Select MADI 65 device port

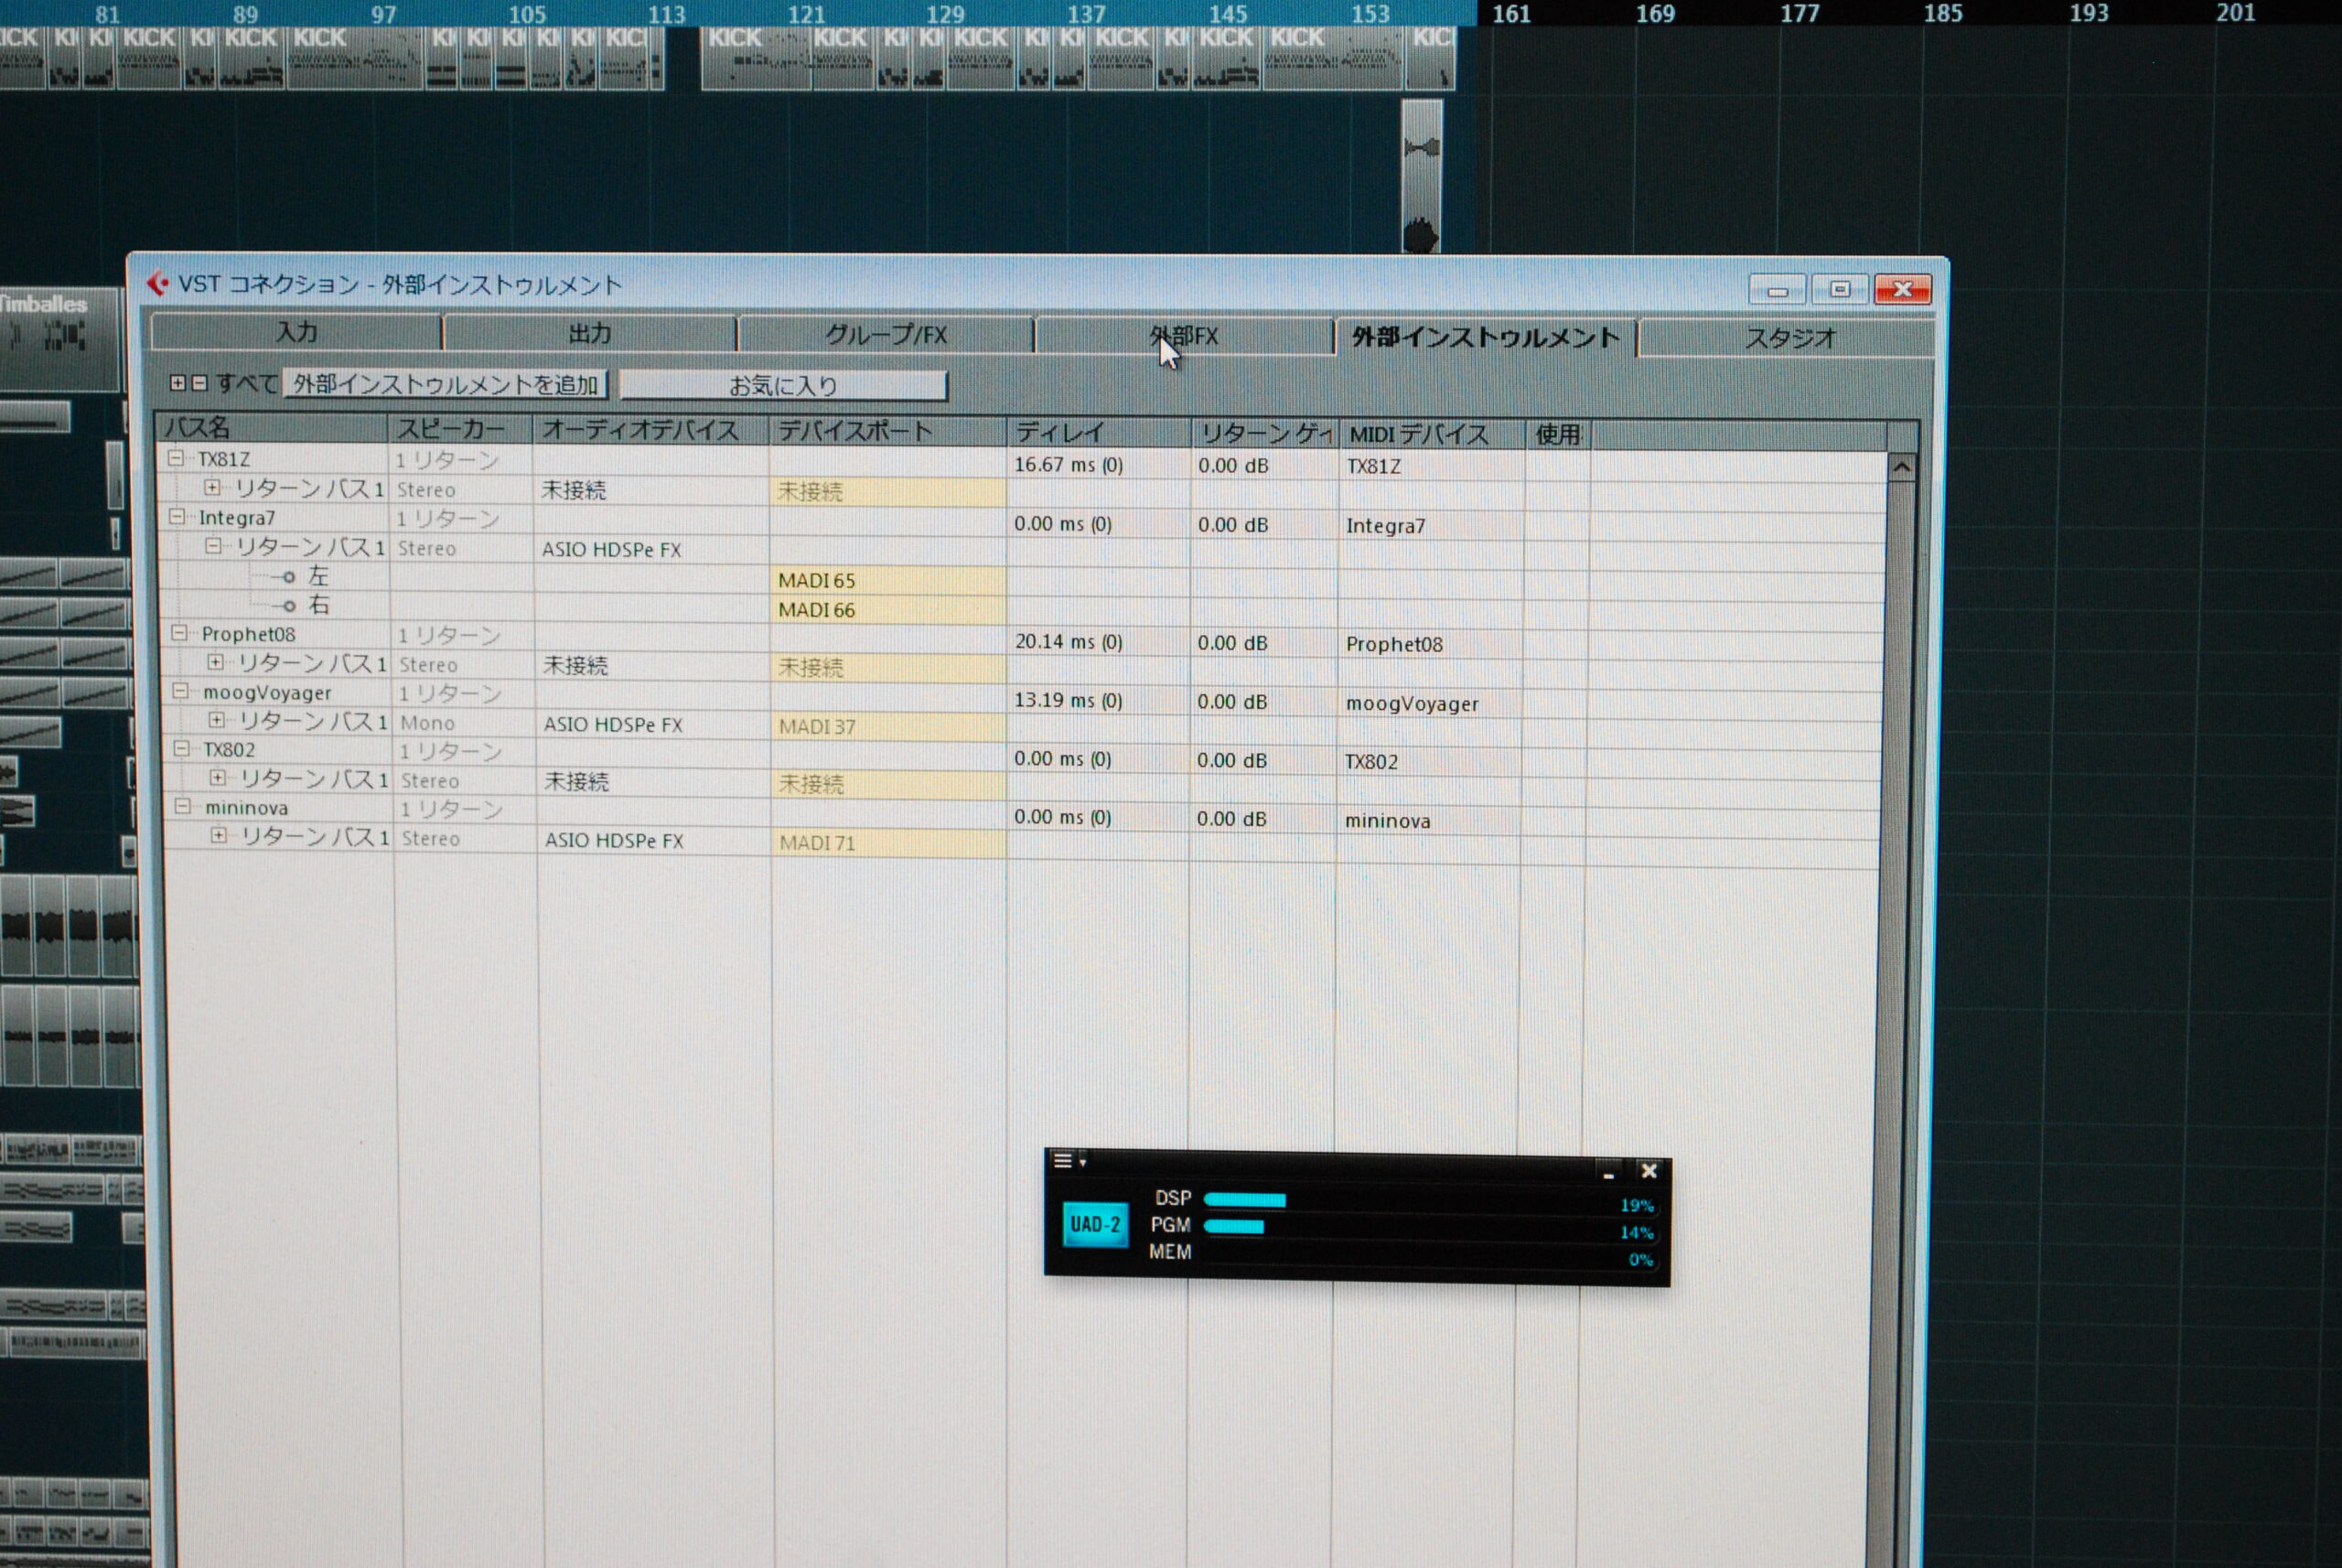pyautogui.click(x=888, y=580)
